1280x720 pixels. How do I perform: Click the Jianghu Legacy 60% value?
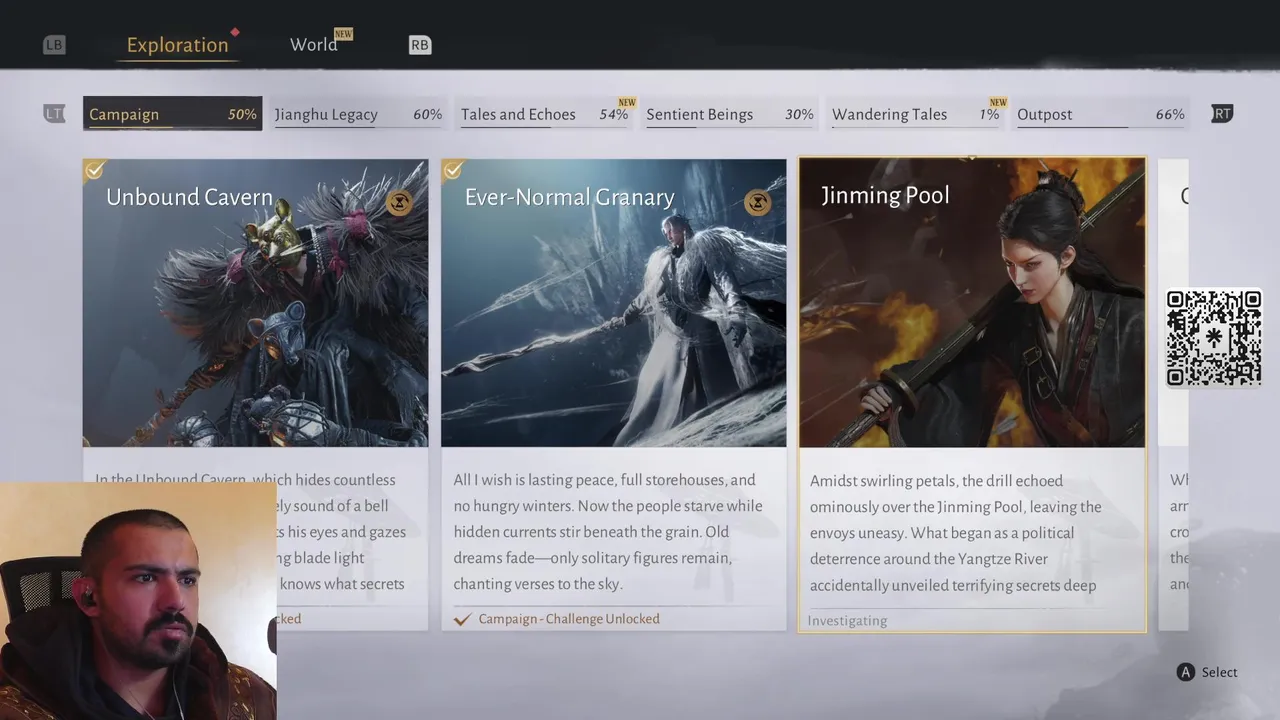[427, 114]
